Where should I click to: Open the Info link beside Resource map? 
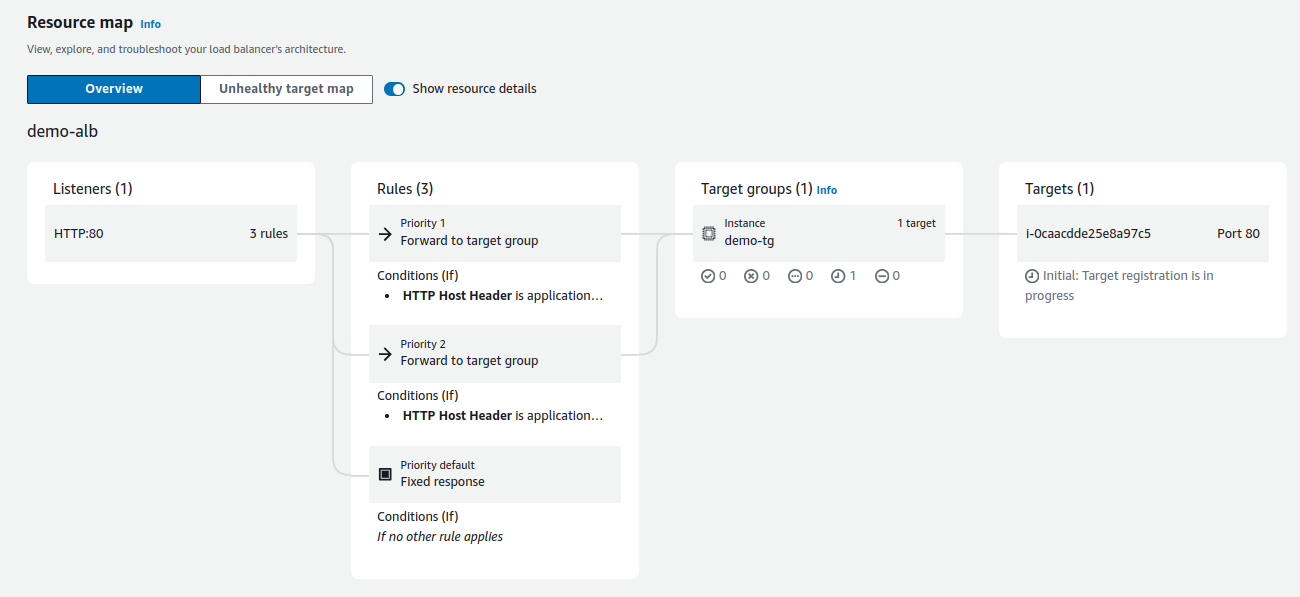point(150,24)
